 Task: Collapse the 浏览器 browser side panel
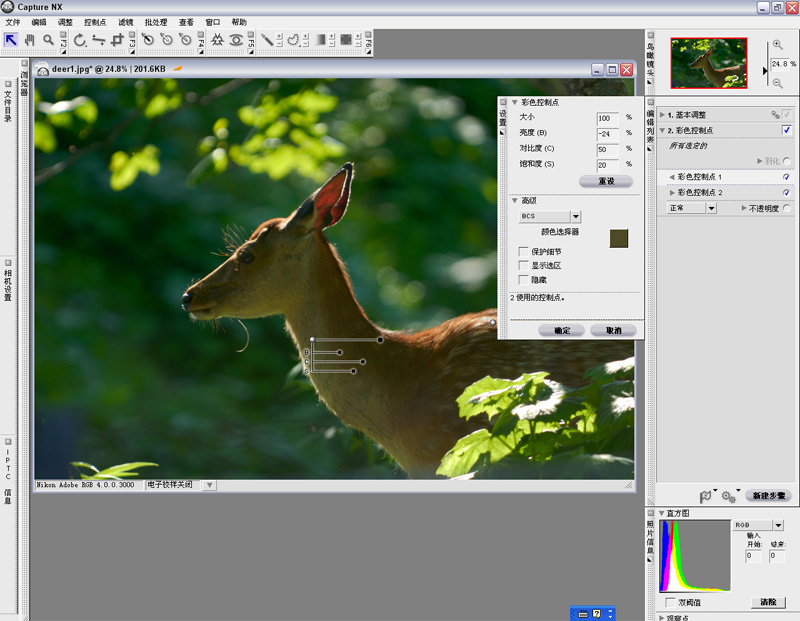click(x=24, y=63)
